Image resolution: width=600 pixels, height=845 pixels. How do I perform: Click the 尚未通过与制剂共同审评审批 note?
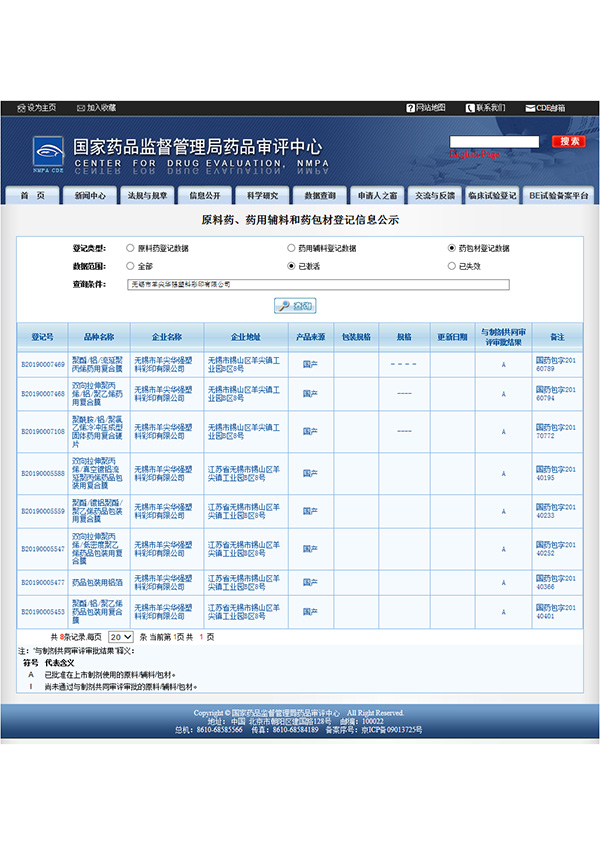pyautogui.click(x=121, y=687)
